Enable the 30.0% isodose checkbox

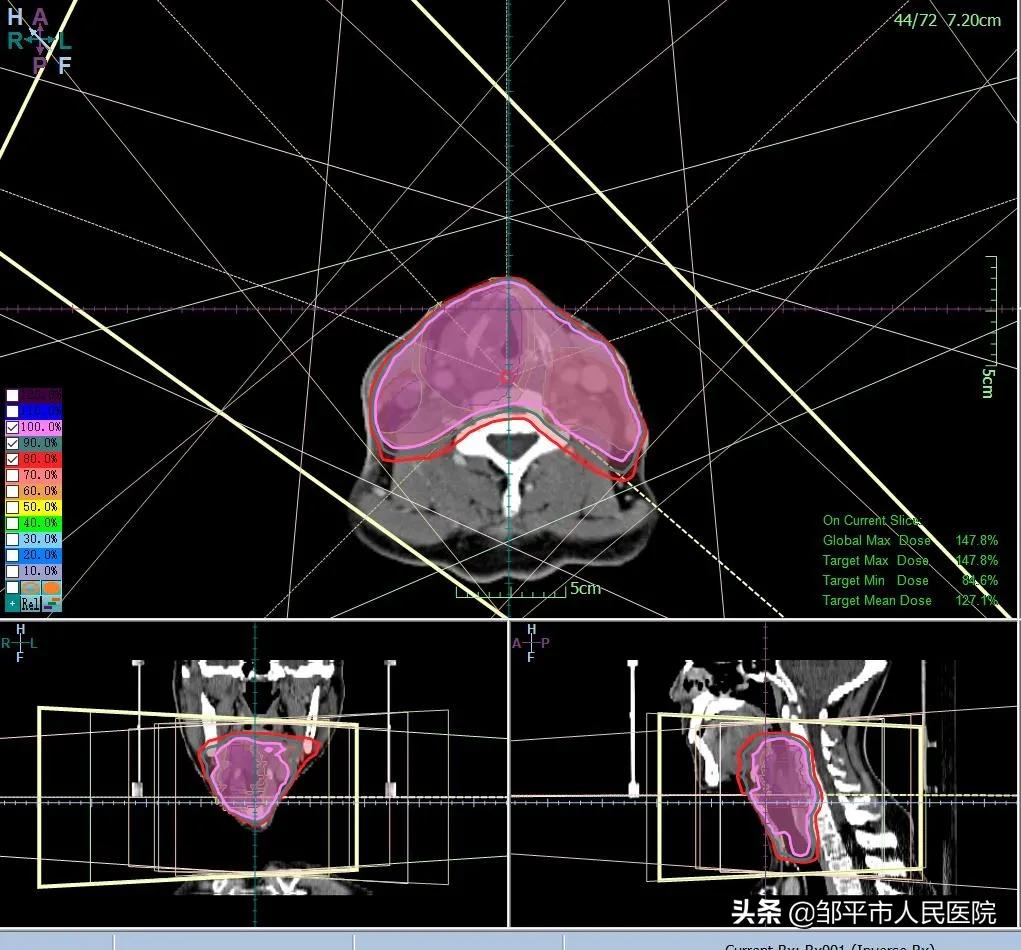click(x=12, y=539)
